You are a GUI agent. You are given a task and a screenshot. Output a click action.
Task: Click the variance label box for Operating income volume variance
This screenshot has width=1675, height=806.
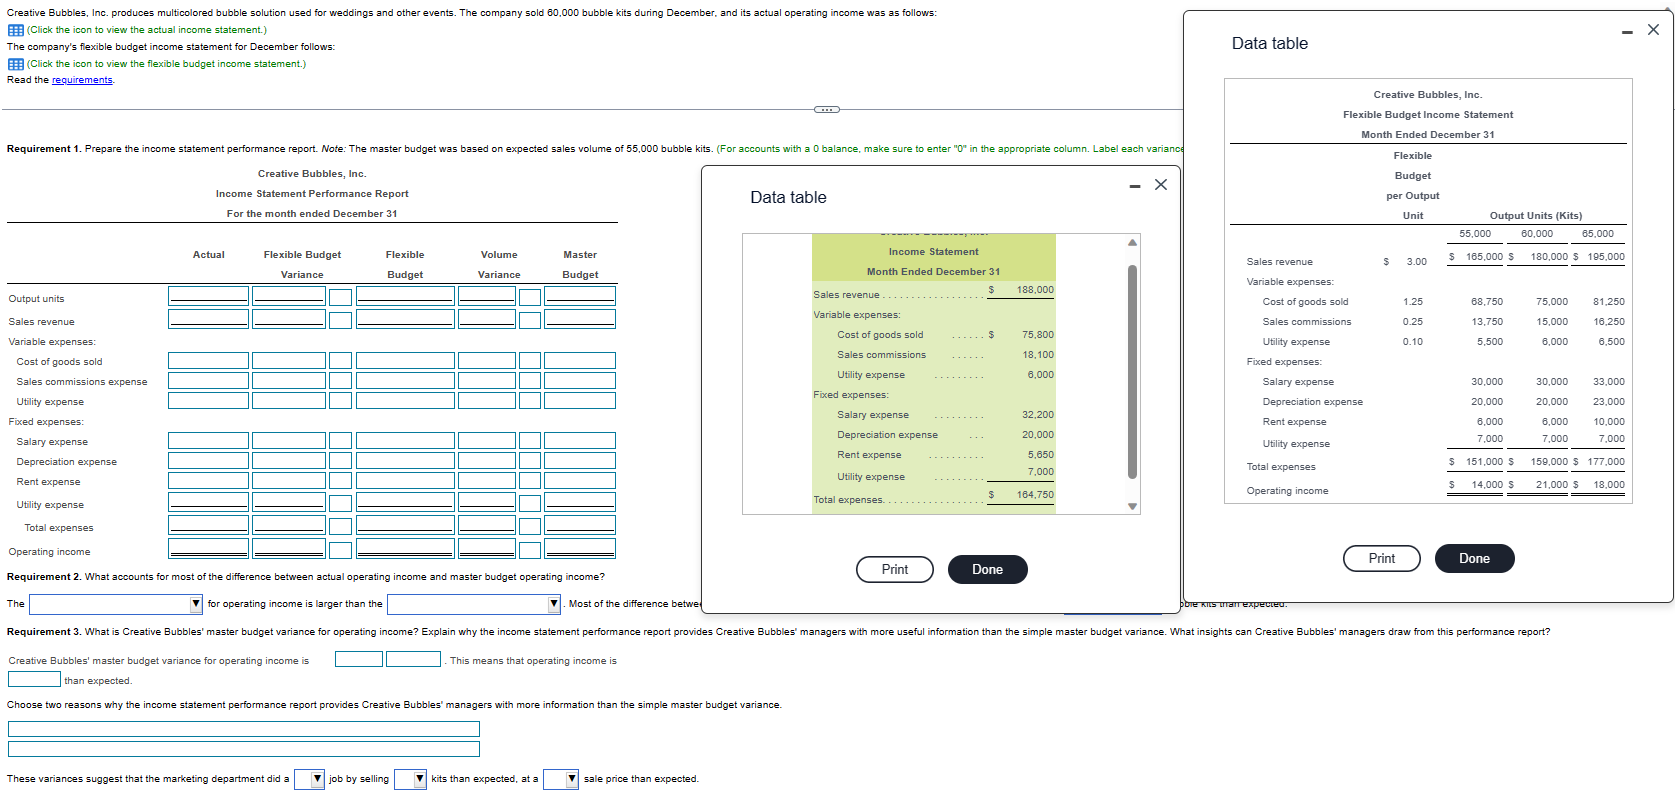pos(530,550)
